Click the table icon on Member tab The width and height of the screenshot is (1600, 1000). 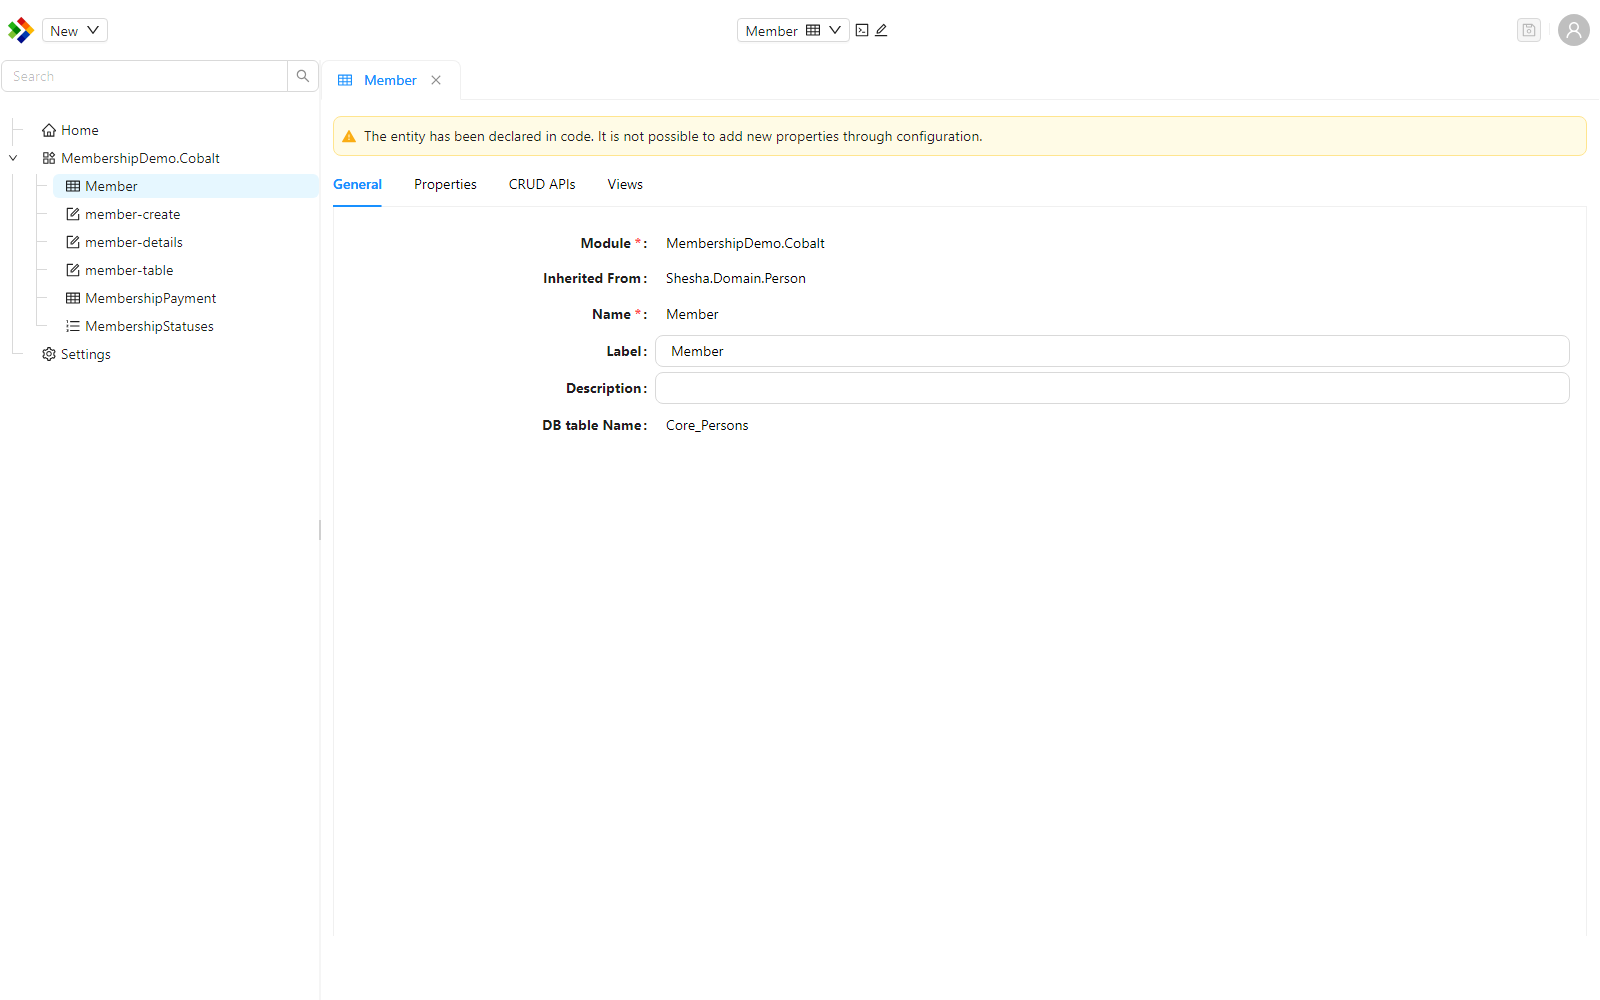tap(345, 80)
